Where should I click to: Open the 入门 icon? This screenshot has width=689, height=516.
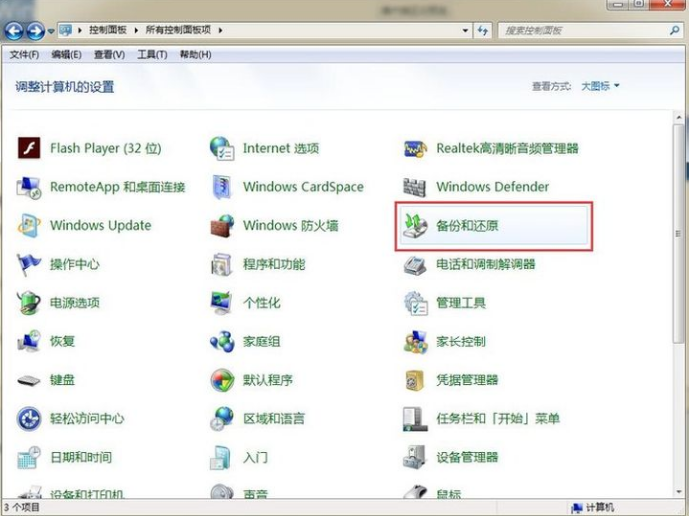click(x=221, y=458)
